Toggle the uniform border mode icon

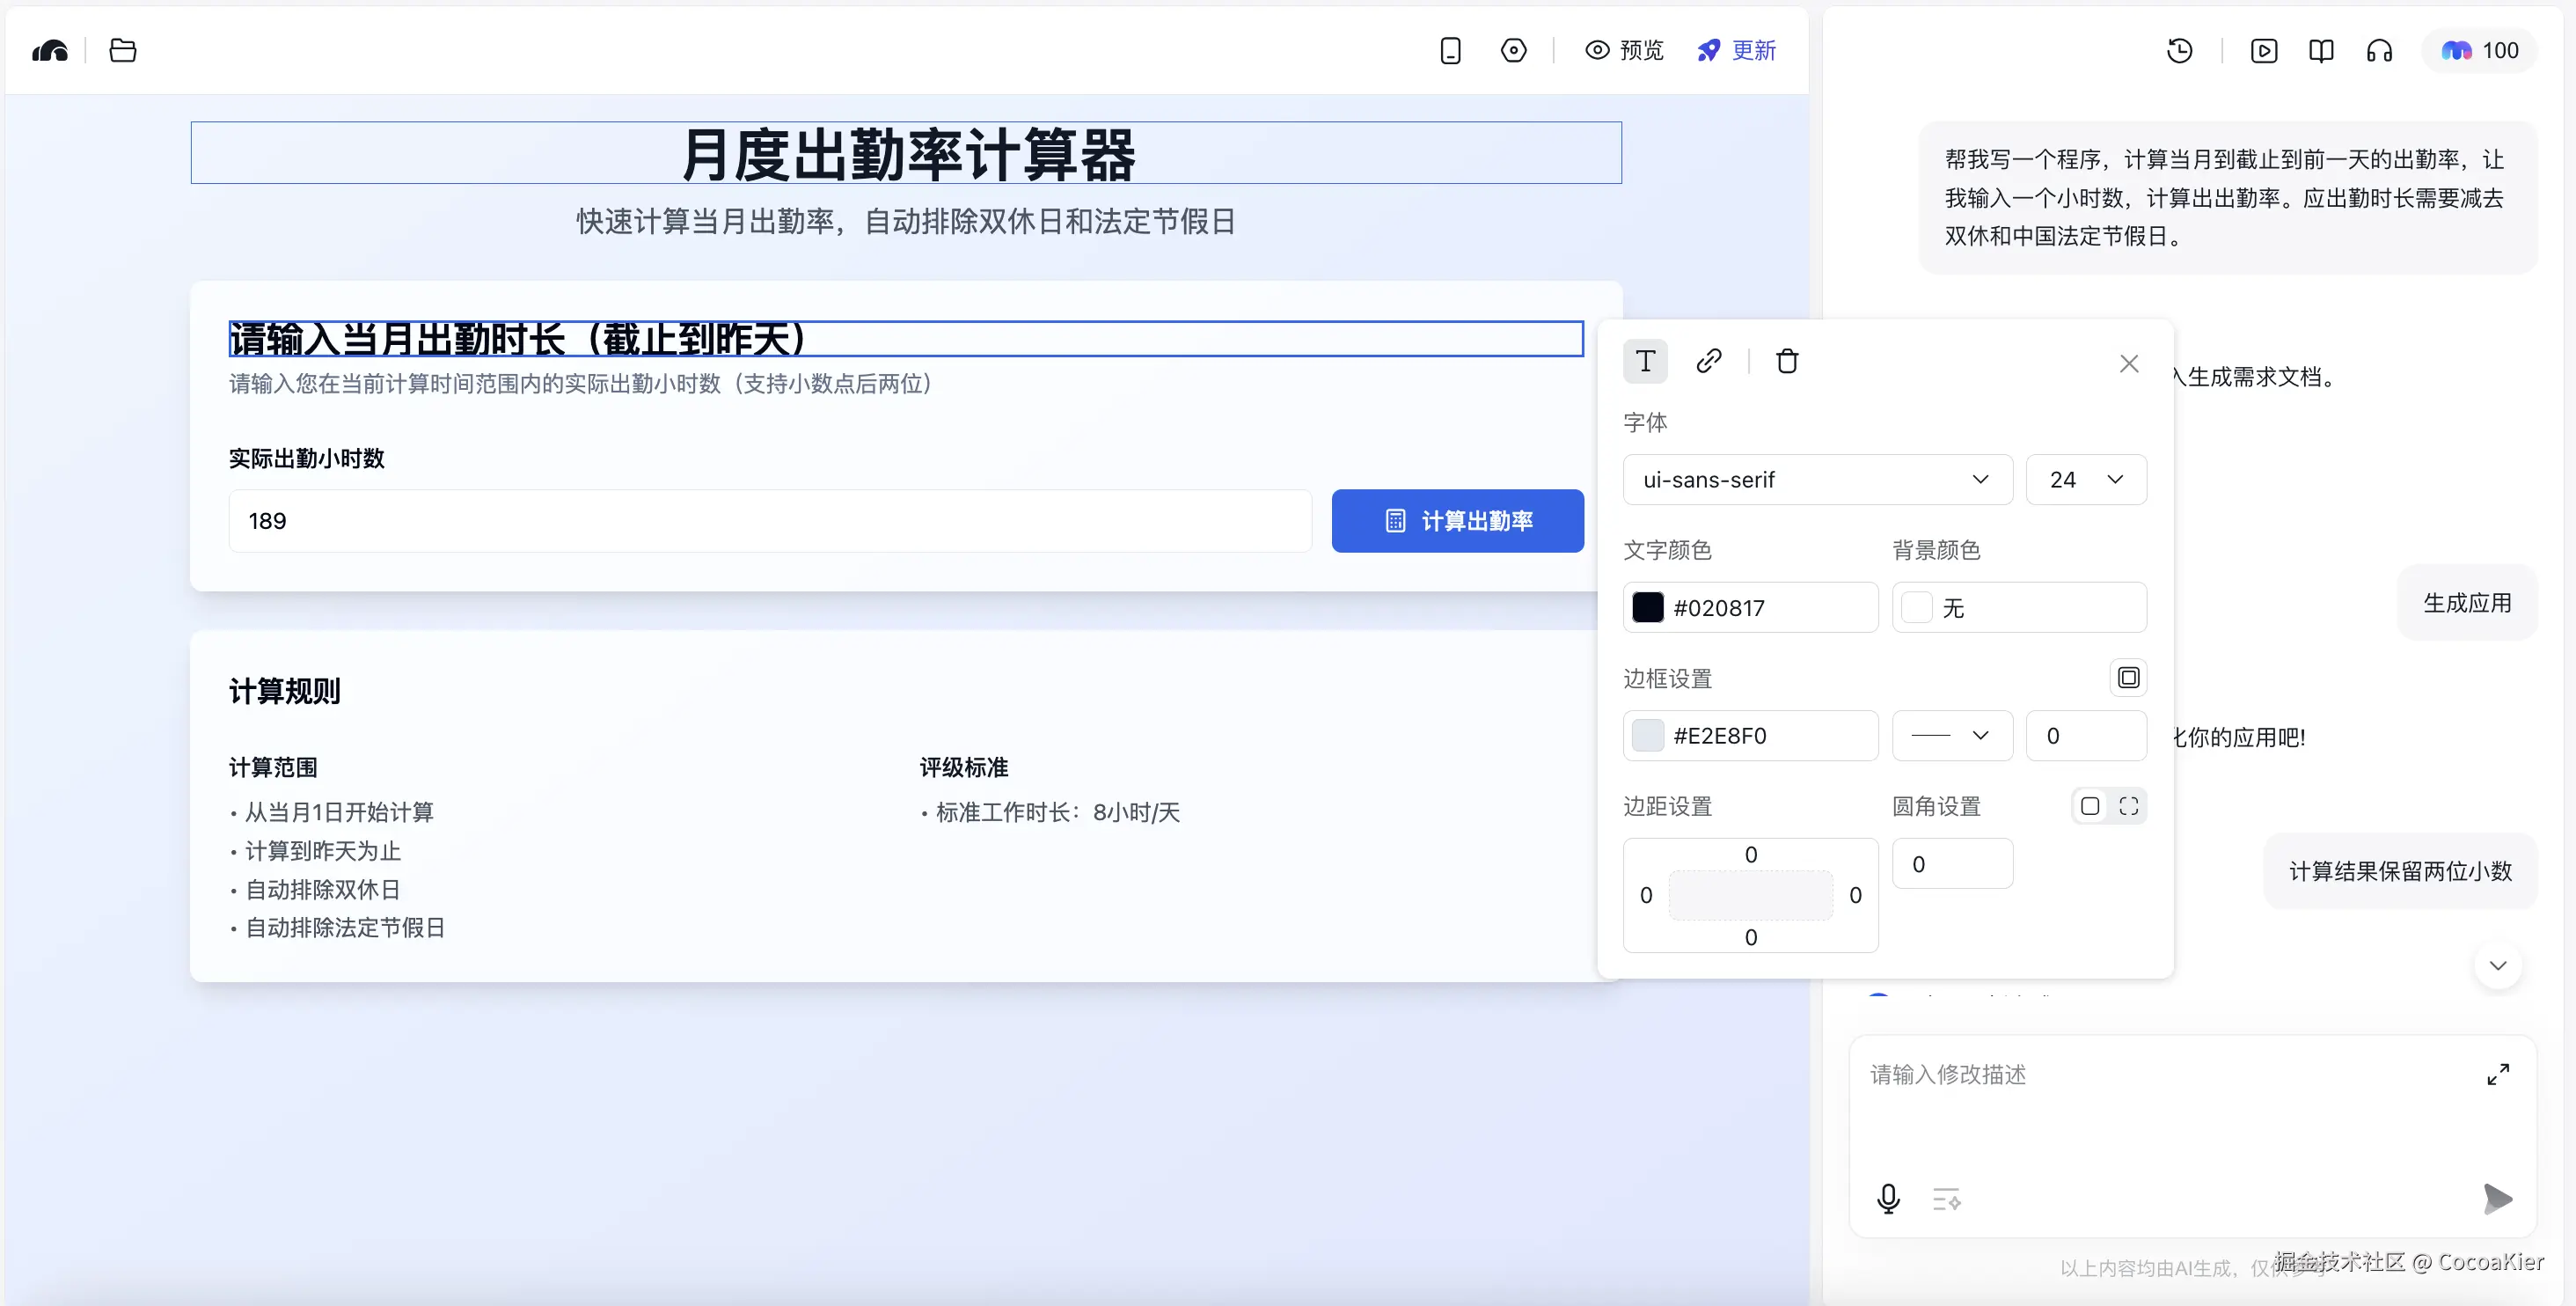[2128, 677]
